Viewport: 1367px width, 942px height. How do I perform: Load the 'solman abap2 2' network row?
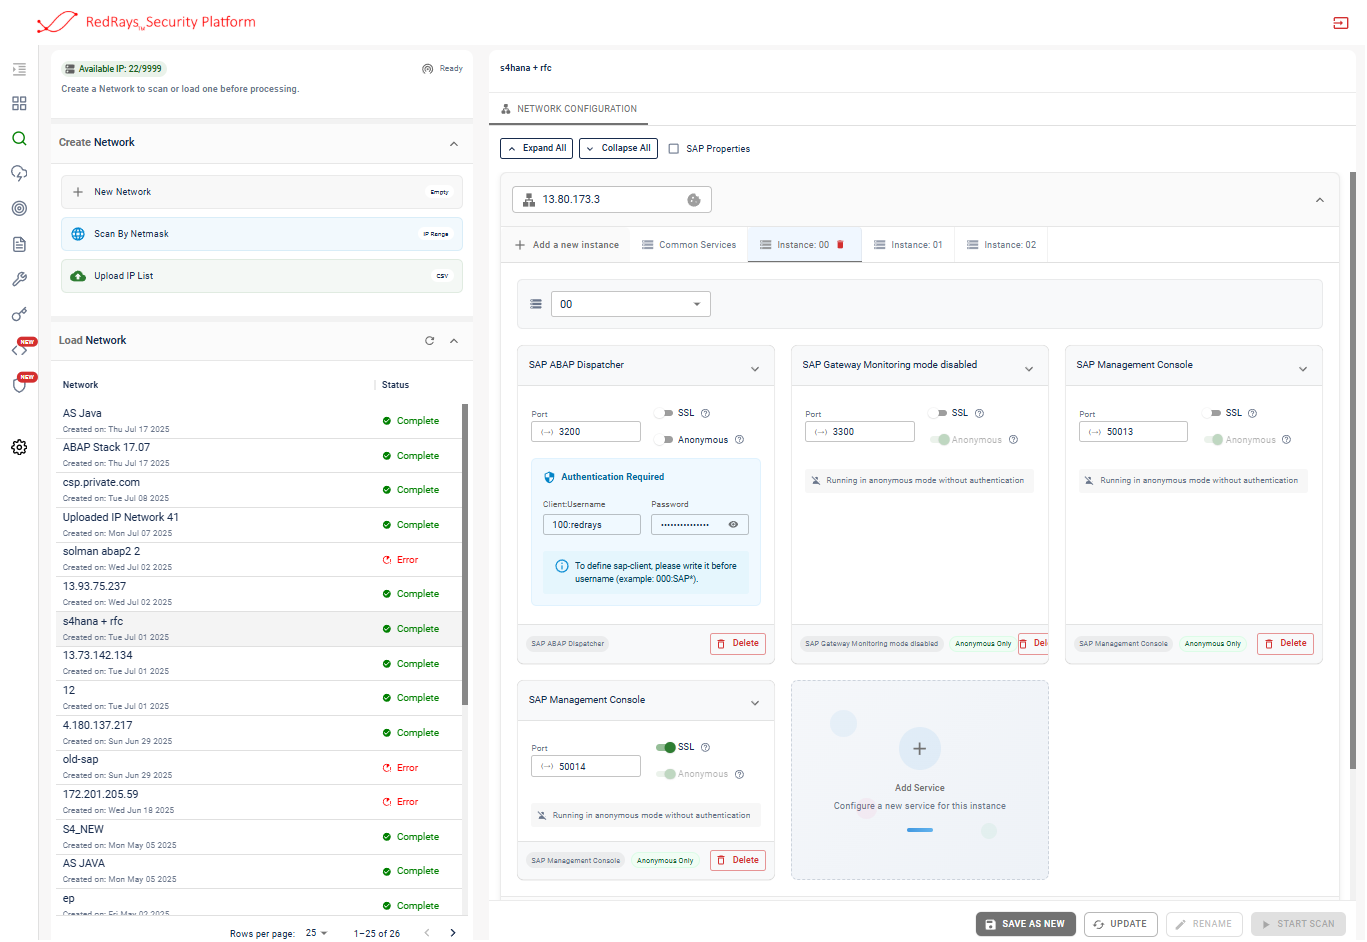point(259,560)
